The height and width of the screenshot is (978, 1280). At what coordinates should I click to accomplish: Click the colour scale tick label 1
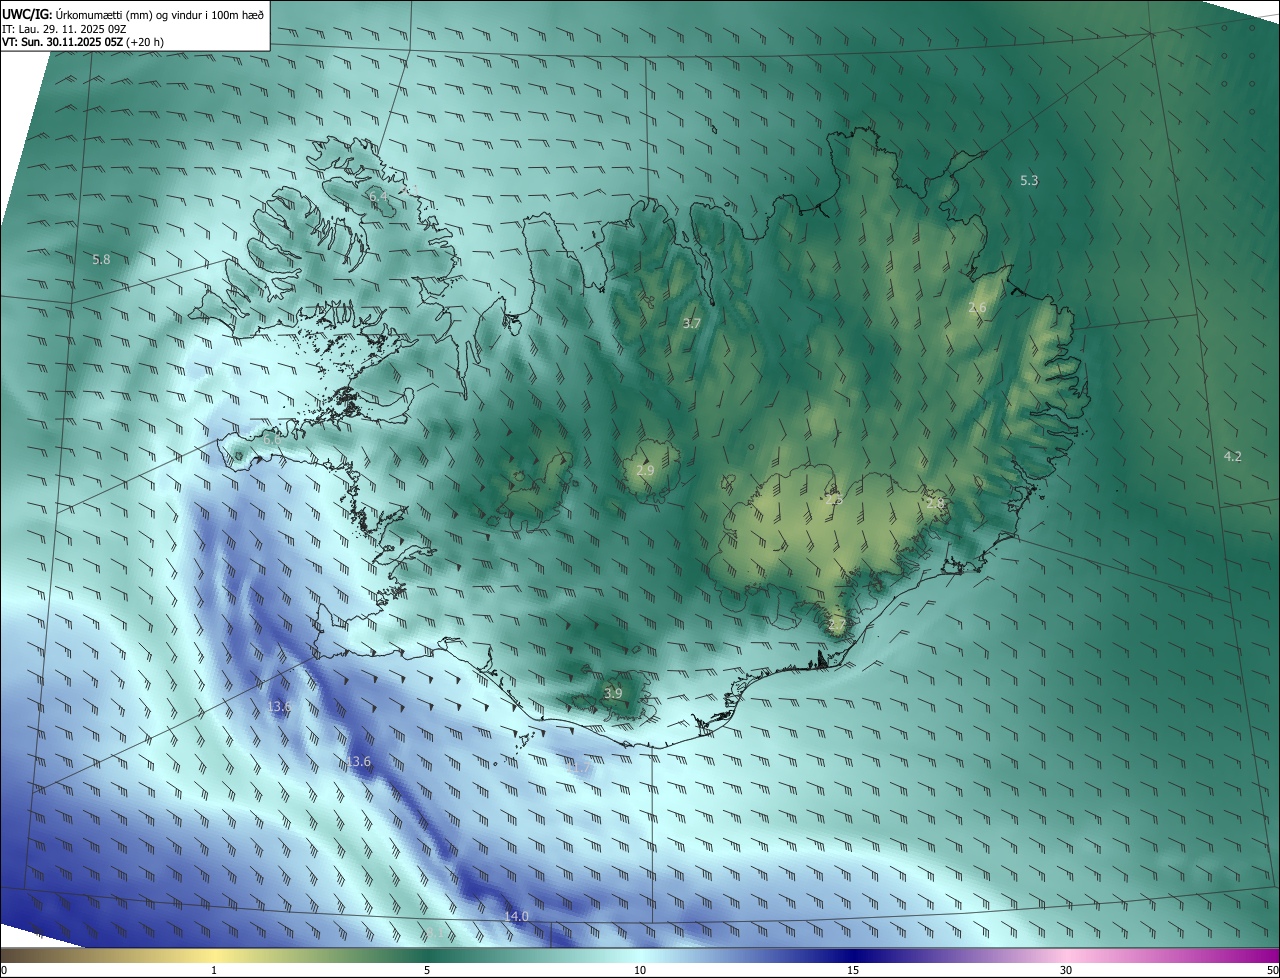click(214, 971)
